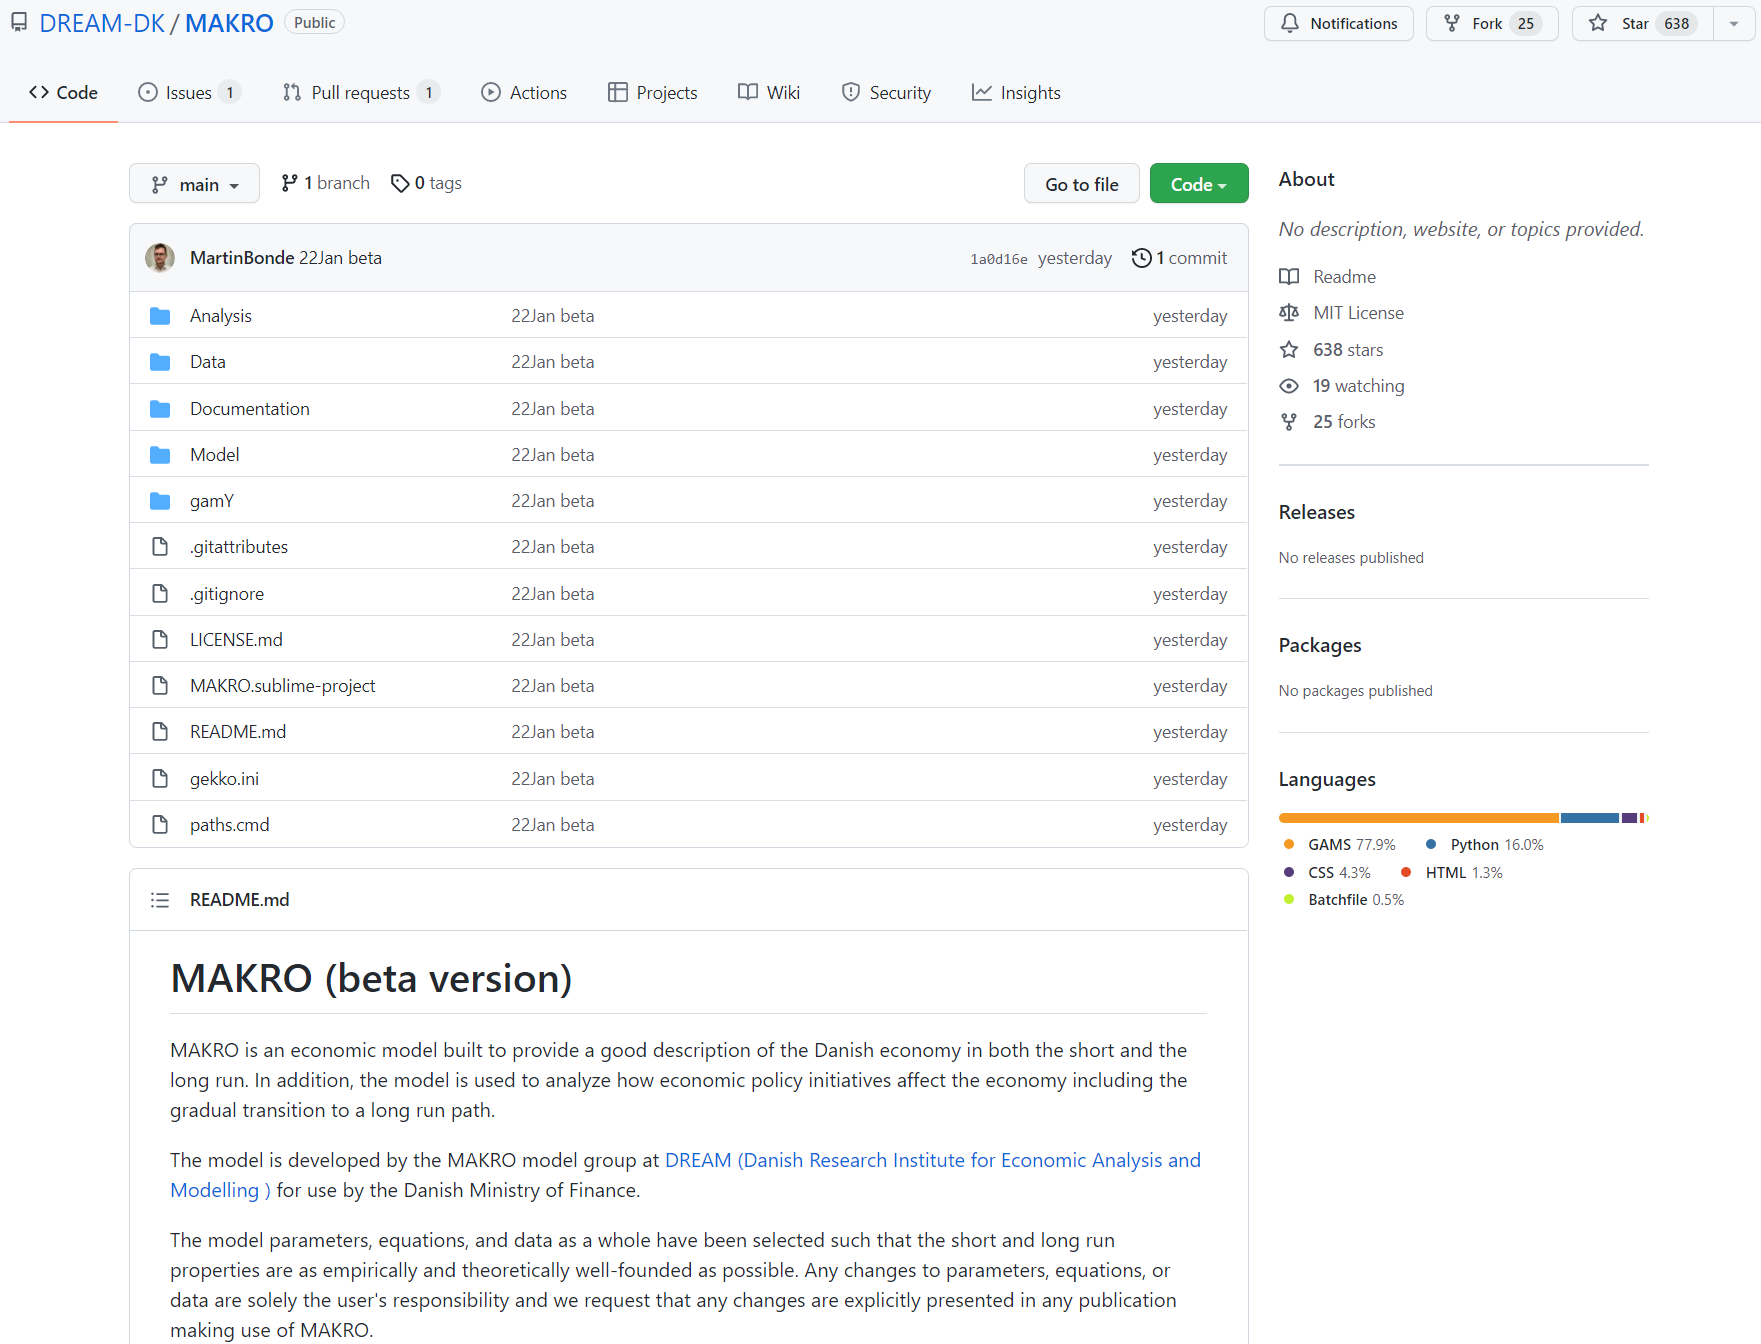Click the MartinBonde avatar thumbnail

[x=160, y=258]
